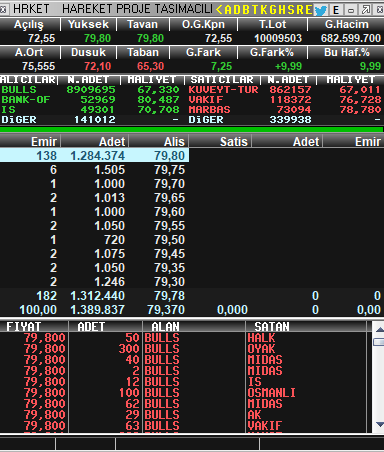
Task: Click the Twitter bird icon
Action: click(321, 10)
